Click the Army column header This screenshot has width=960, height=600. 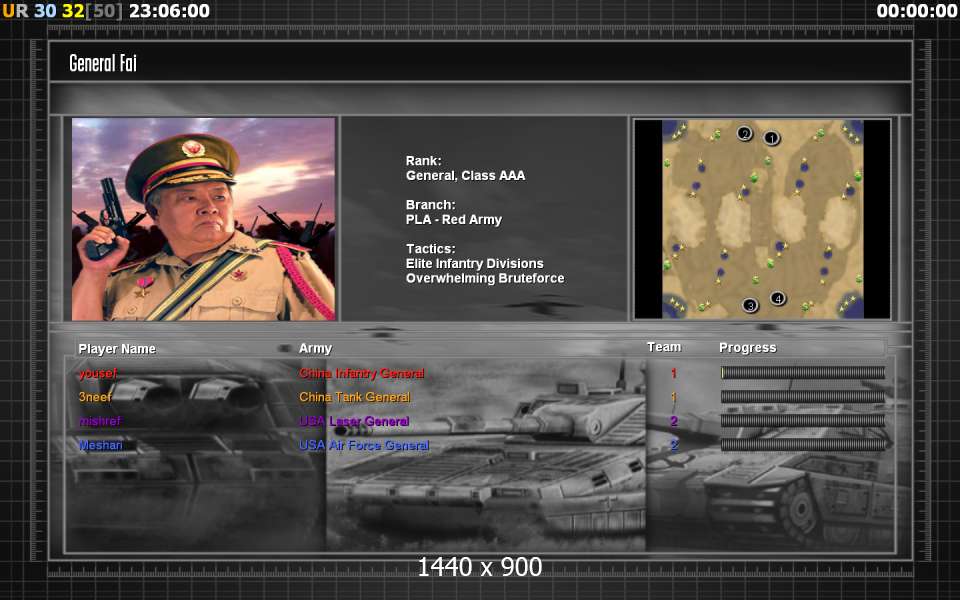[315, 348]
